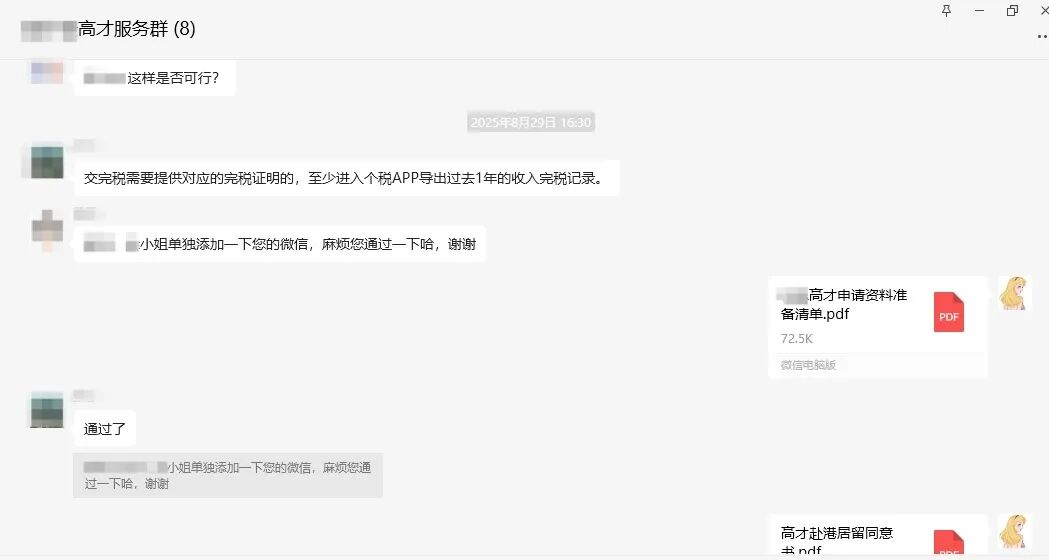The width and height of the screenshot is (1049, 560).
Task: Click the 2025年8月29日 16:30 timestamp
Action: (531, 123)
